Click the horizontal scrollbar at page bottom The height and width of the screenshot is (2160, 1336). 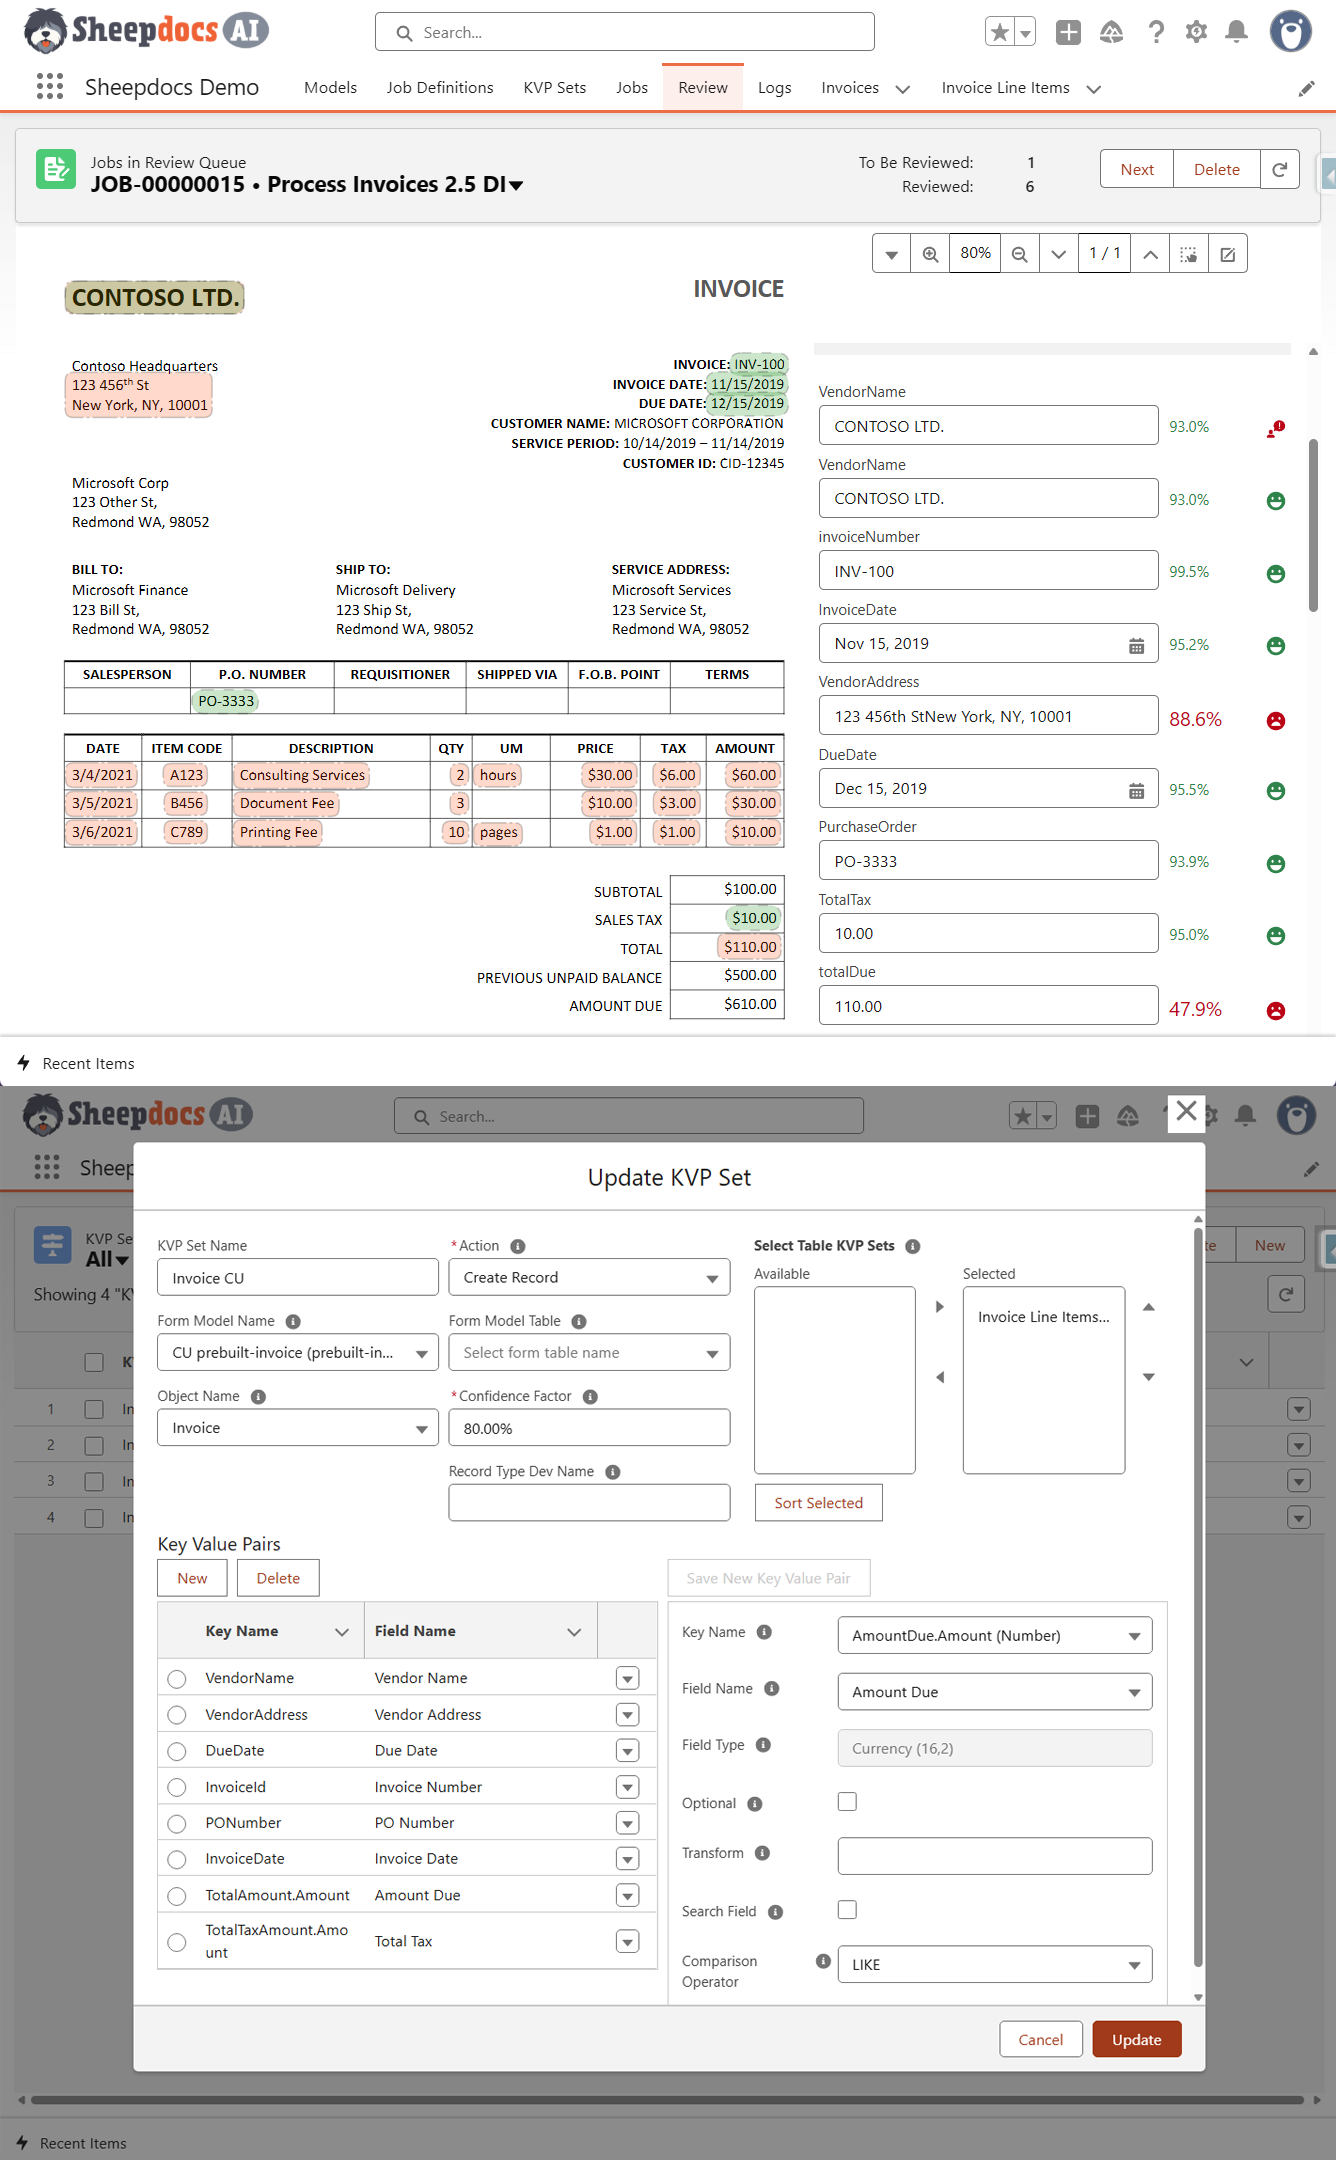coord(668,2100)
